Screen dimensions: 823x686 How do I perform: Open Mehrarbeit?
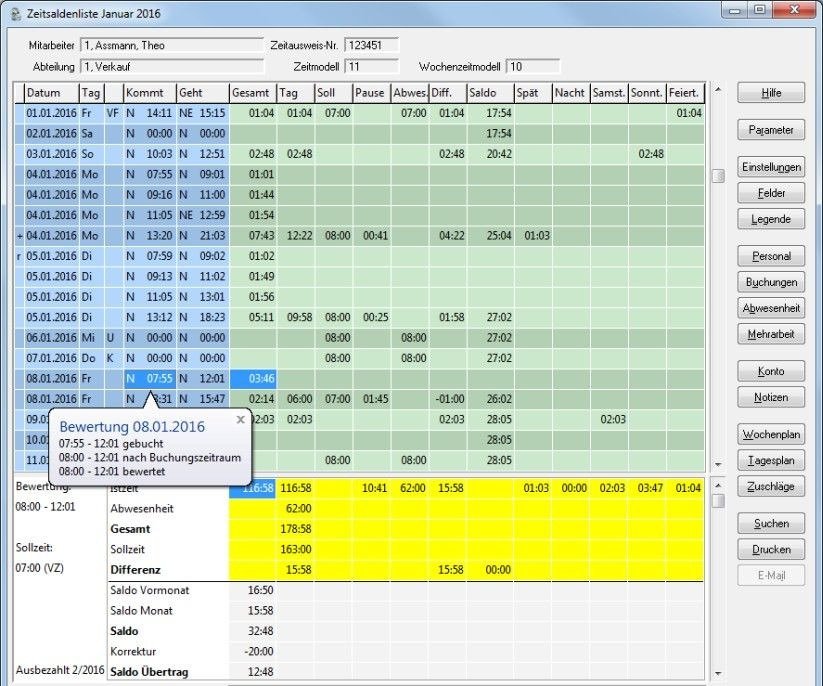point(771,334)
